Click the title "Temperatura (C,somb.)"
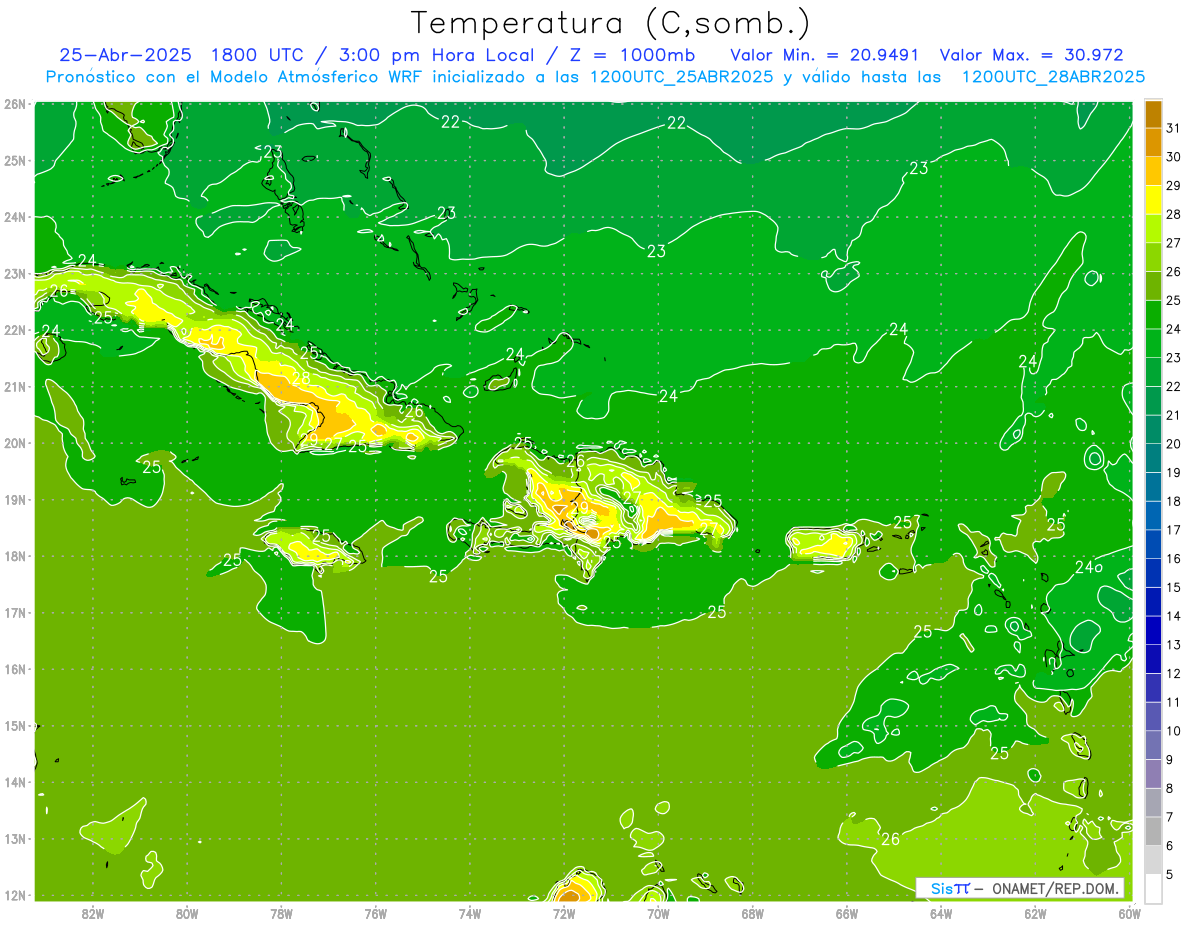Screen dimensions: 1200x927 (x=611, y=23)
